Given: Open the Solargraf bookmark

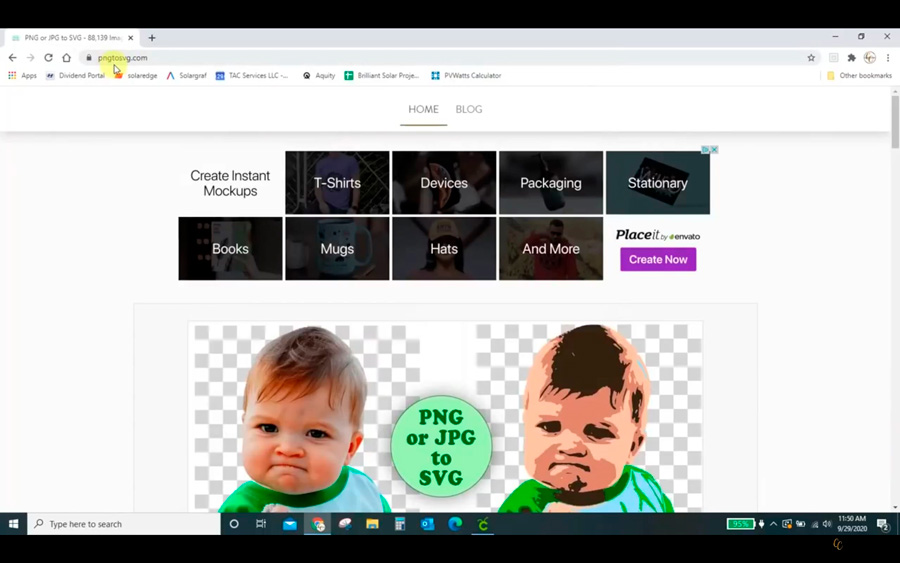Looking at the screenshot, I should click(187, 75).
